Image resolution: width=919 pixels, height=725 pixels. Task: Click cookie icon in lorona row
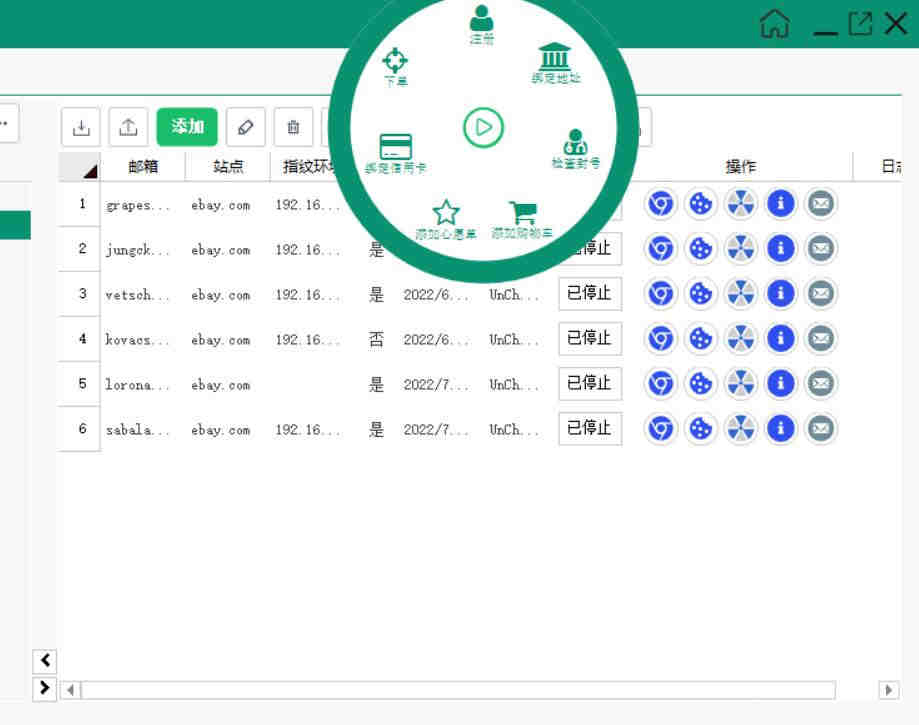click(700, 383)
